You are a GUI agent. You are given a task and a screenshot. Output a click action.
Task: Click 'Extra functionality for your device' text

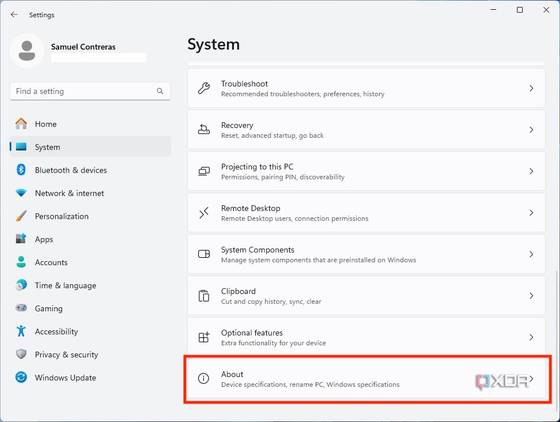[273, 343]
